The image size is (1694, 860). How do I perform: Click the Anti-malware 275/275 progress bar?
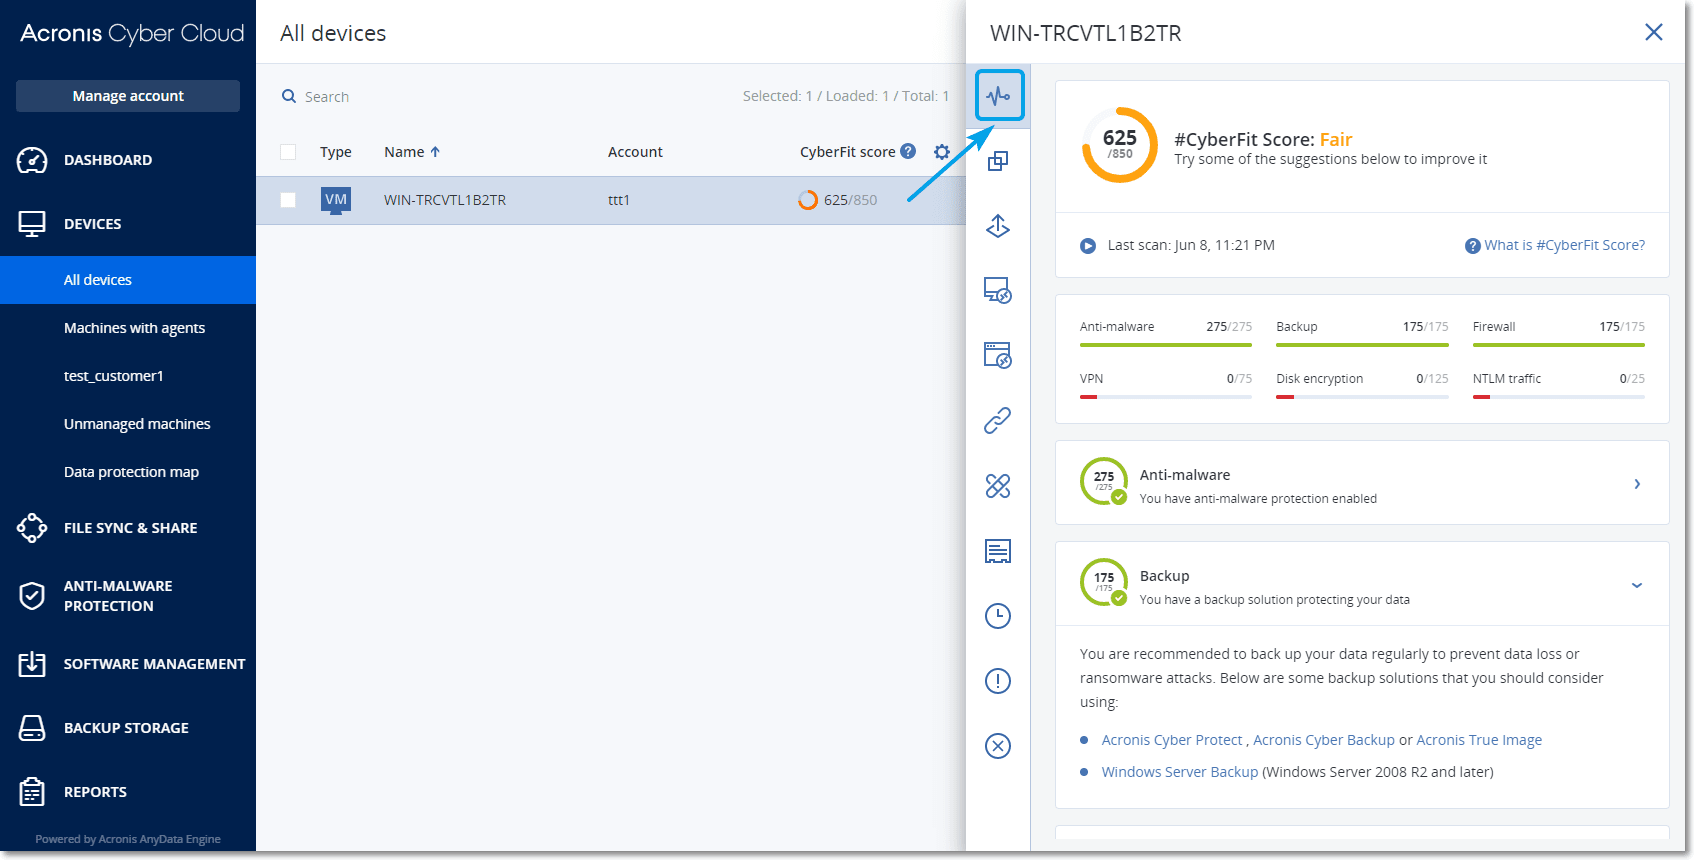(1166, 345)
